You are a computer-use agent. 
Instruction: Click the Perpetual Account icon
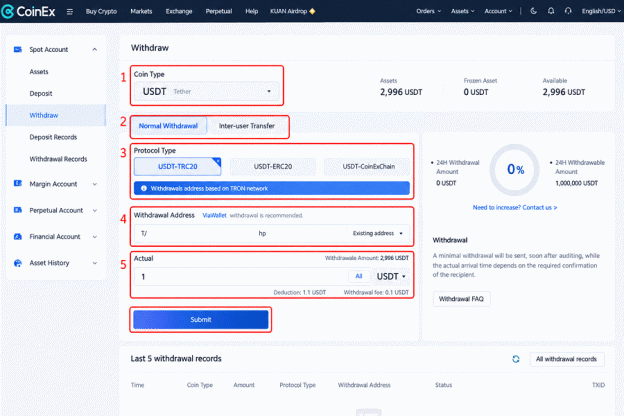(18, 210)
